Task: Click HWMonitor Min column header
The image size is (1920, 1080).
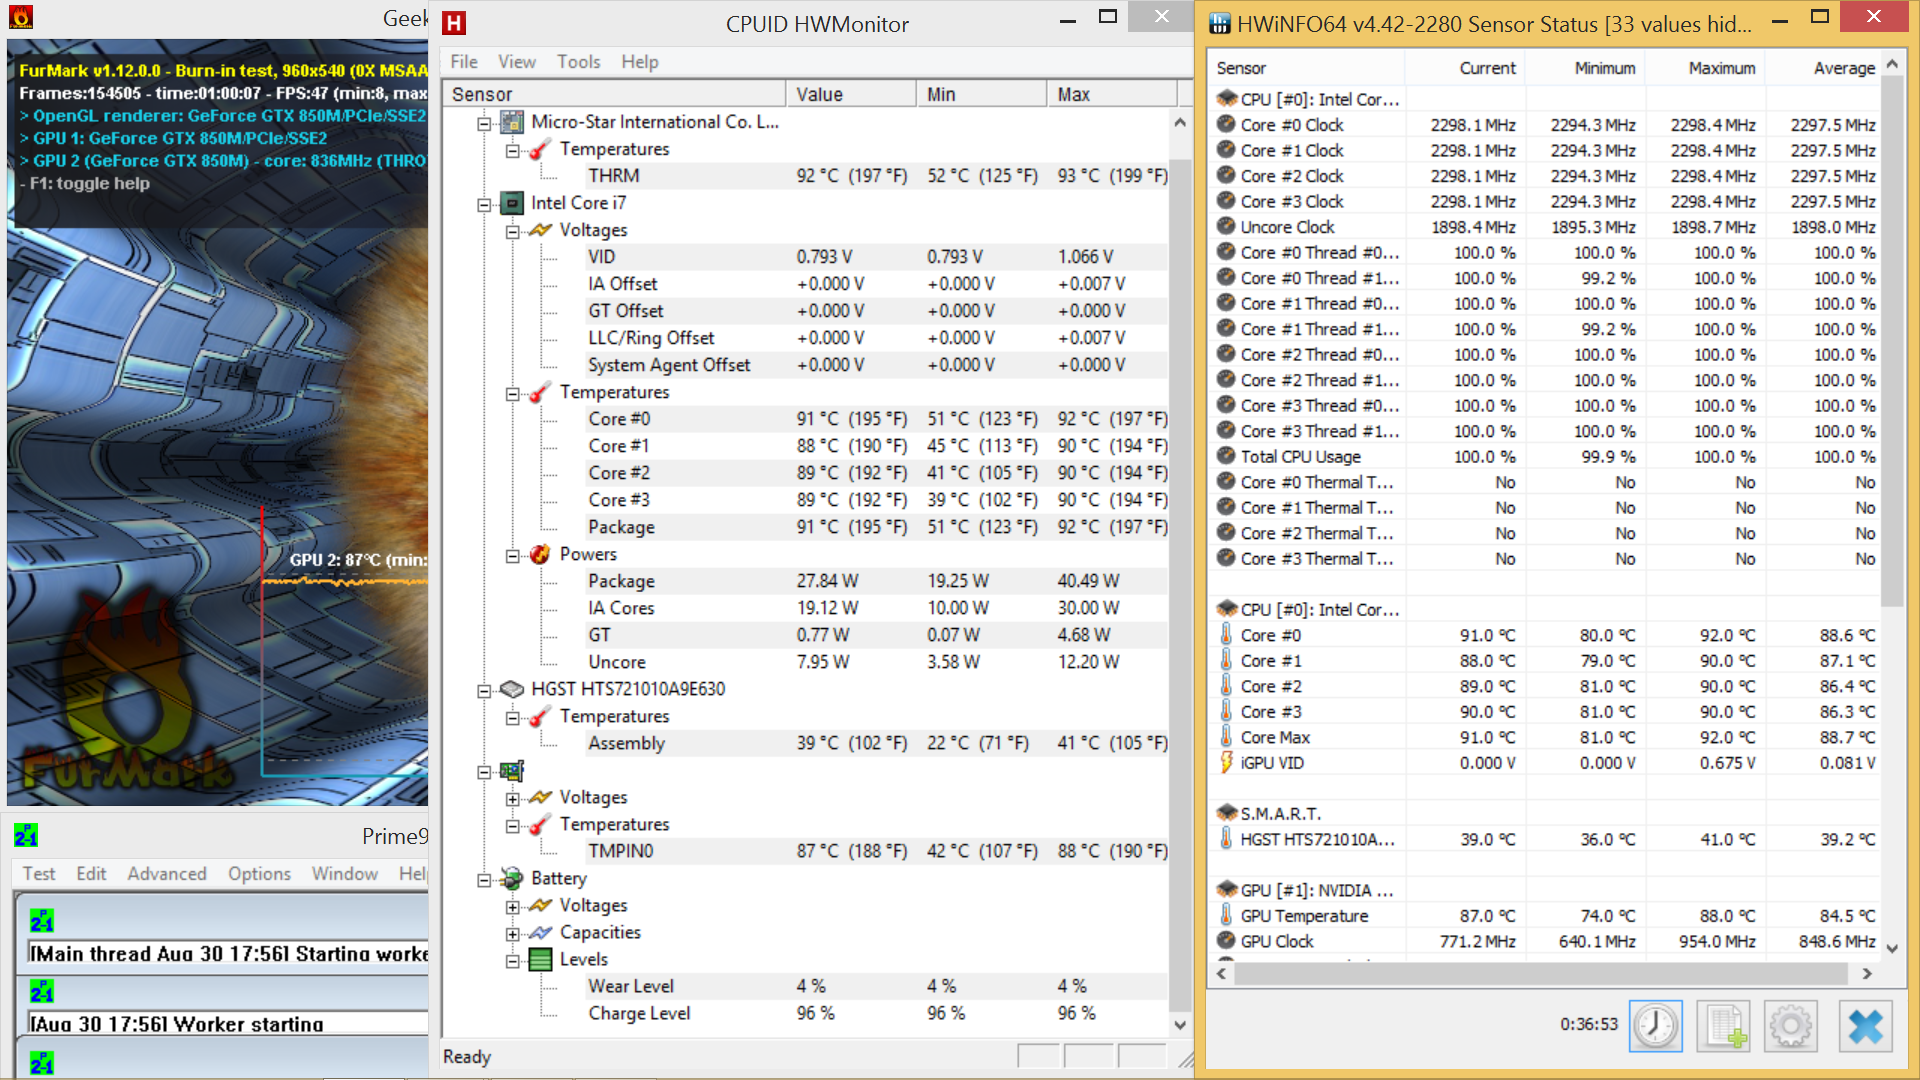Action: coord(982,94)
